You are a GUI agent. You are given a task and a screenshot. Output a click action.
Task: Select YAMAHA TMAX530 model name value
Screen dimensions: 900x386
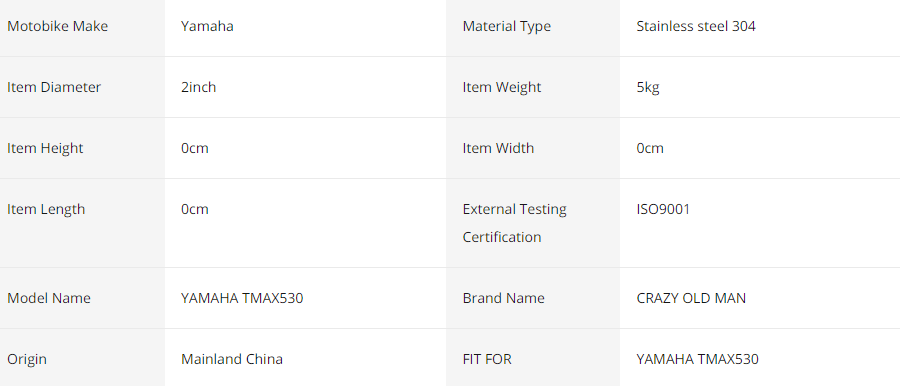pyautogui.click(x=242, y=298)
